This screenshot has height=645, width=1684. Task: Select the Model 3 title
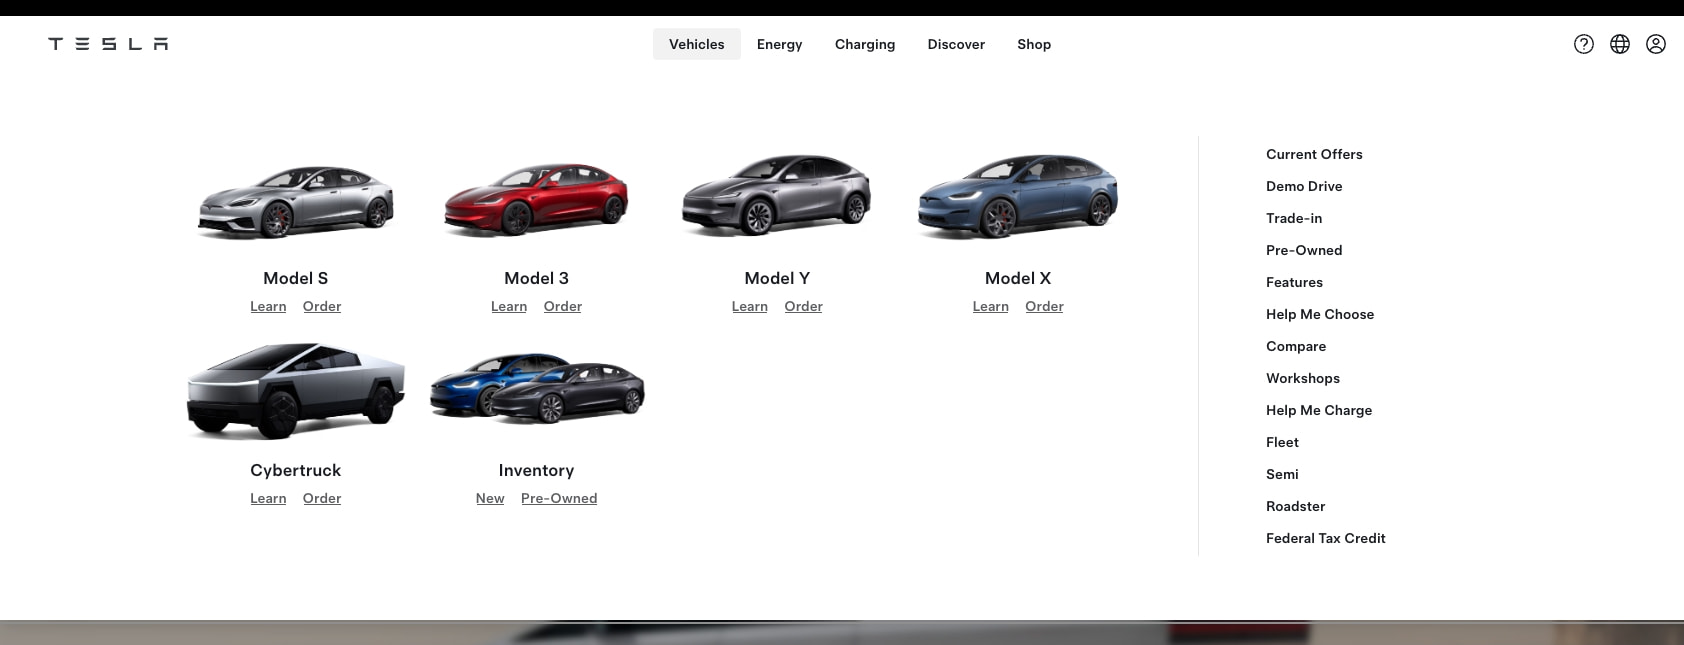tap(536, 278)
